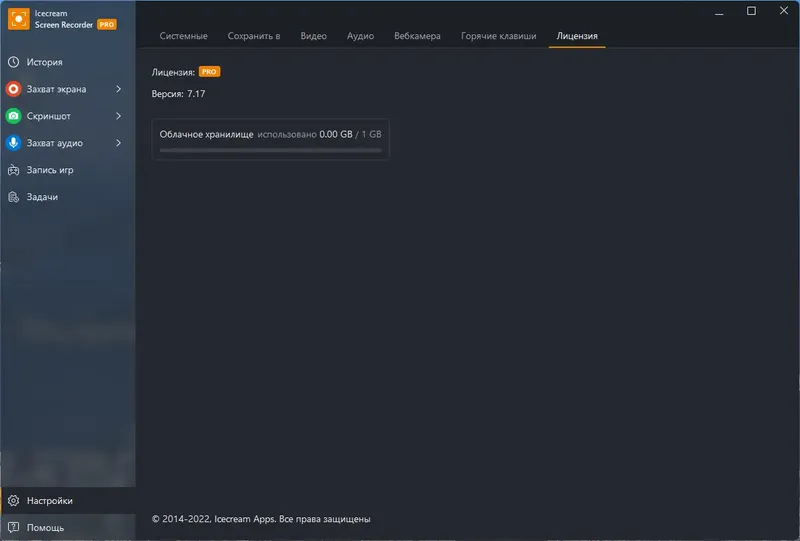The width and height of the screenshot is (800, 541).
Task: Open the Сохранить в tab
Action: [254, 36]
